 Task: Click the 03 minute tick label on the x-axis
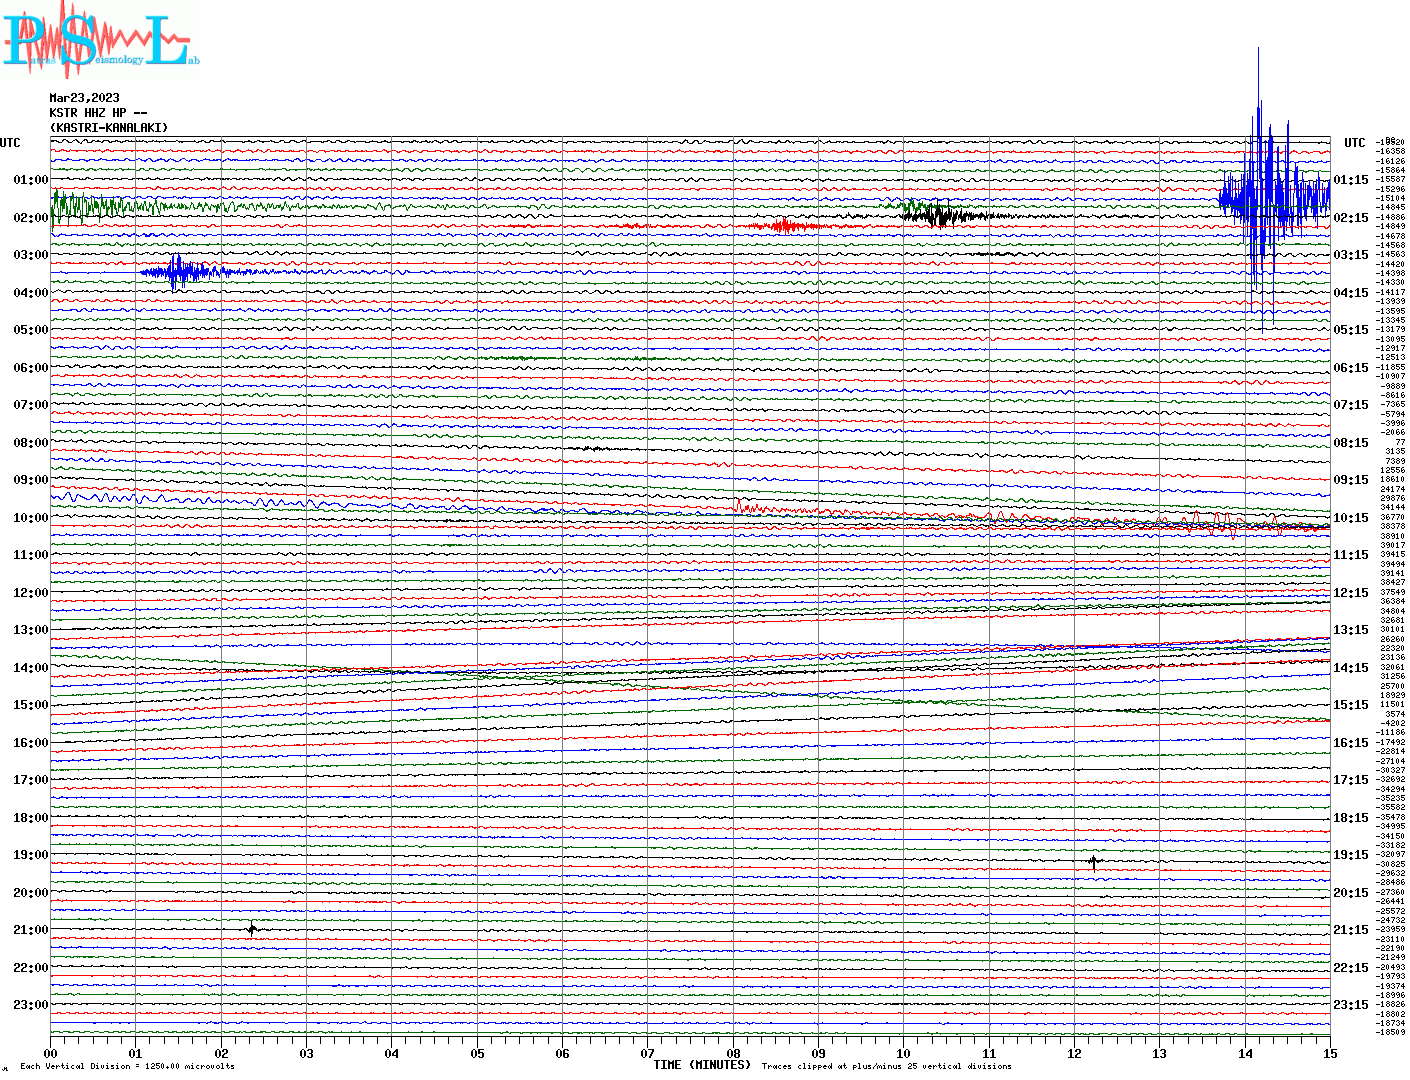point(307,1054)
